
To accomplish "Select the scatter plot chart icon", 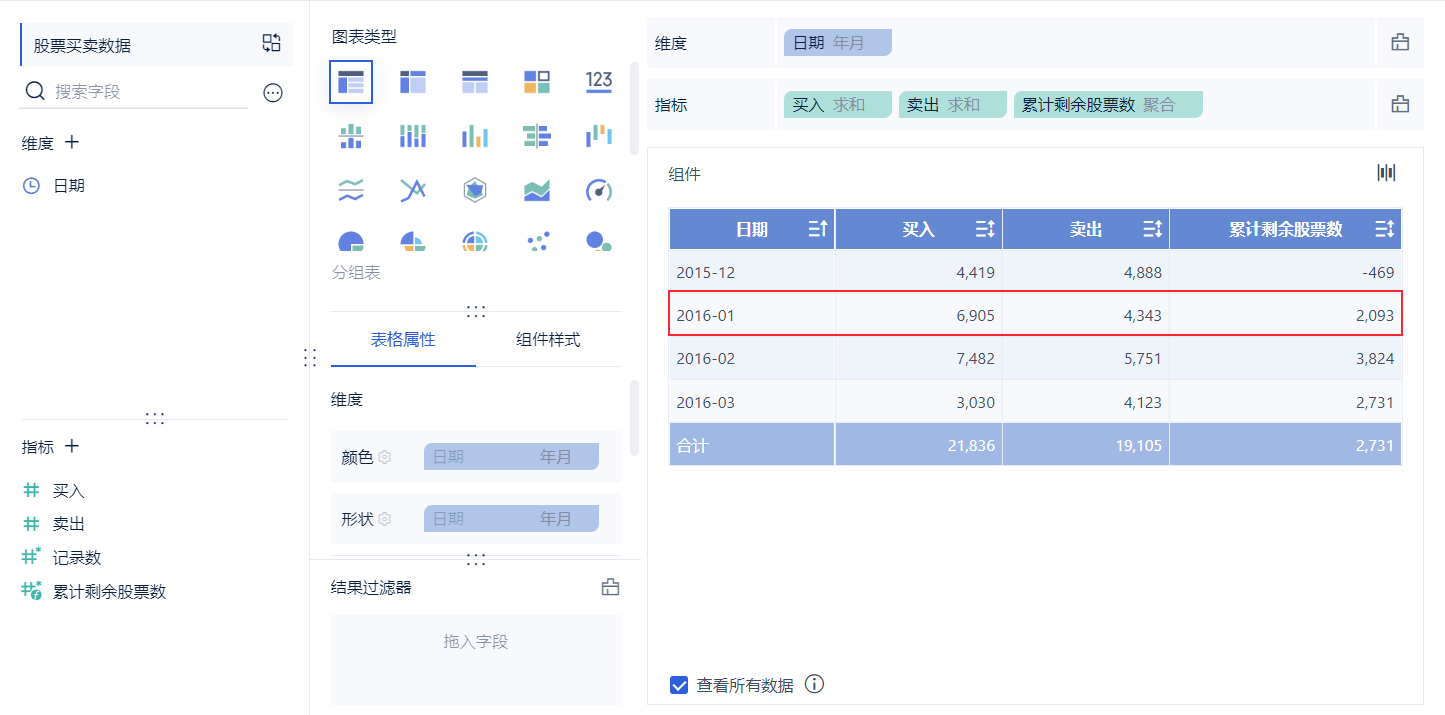I will (x=537, y=241).
